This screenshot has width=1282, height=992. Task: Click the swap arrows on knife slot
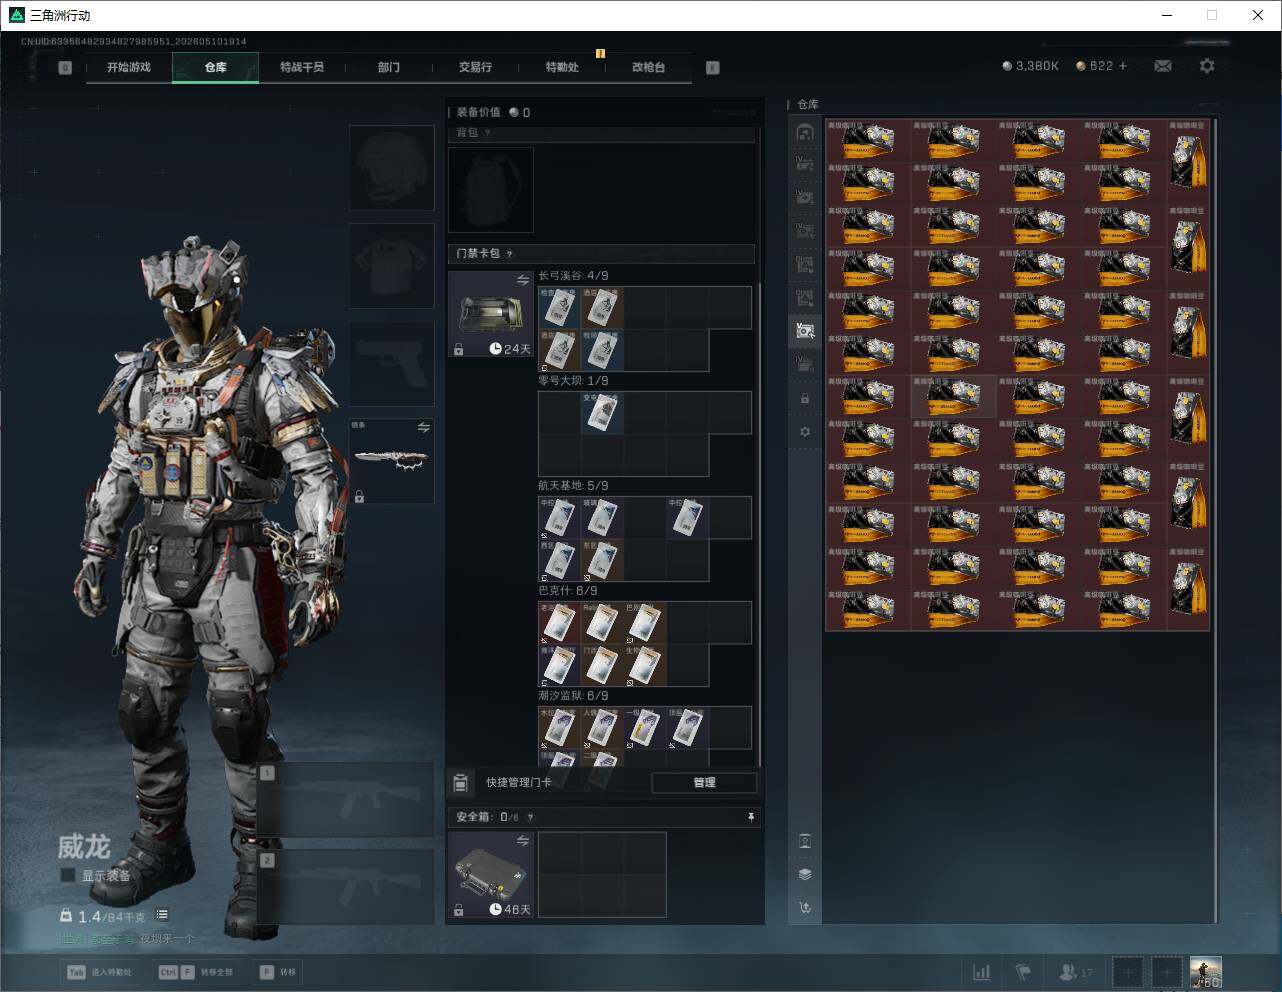coord(424,428)
